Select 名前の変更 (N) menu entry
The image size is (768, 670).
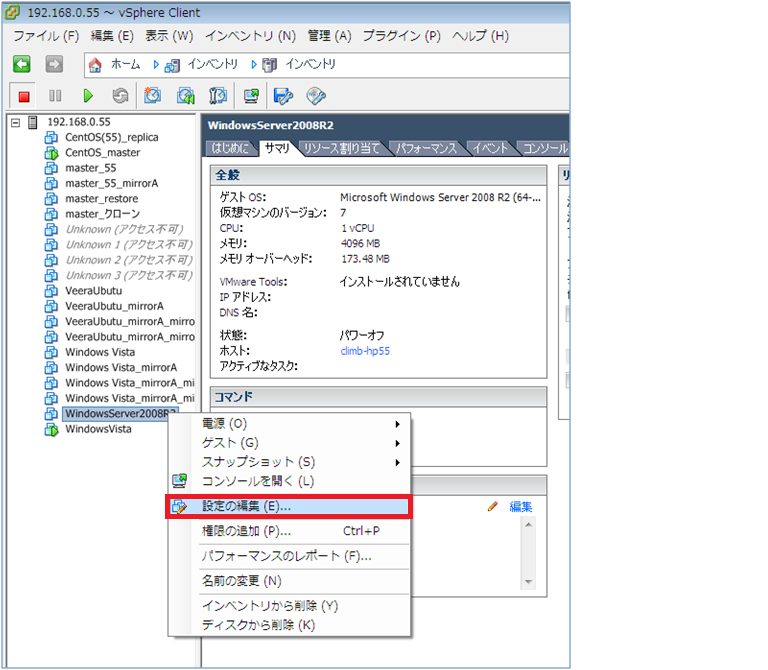289,581
